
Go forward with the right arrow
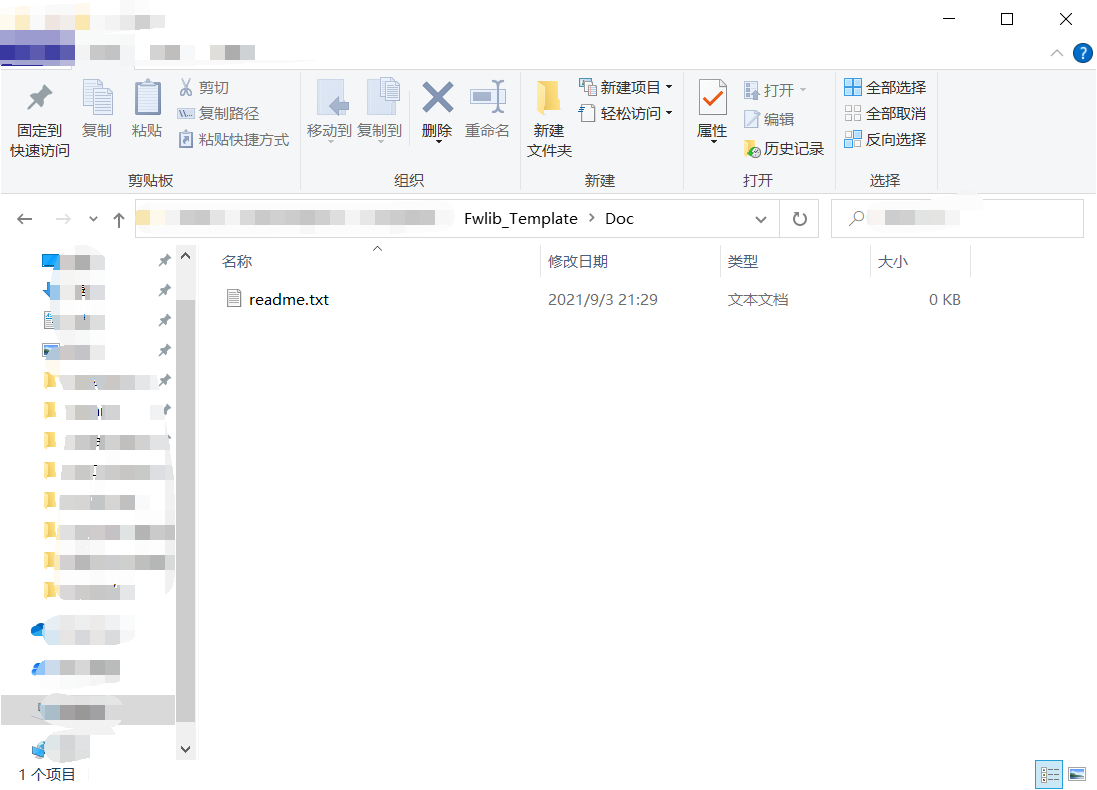tap(63, 219)
